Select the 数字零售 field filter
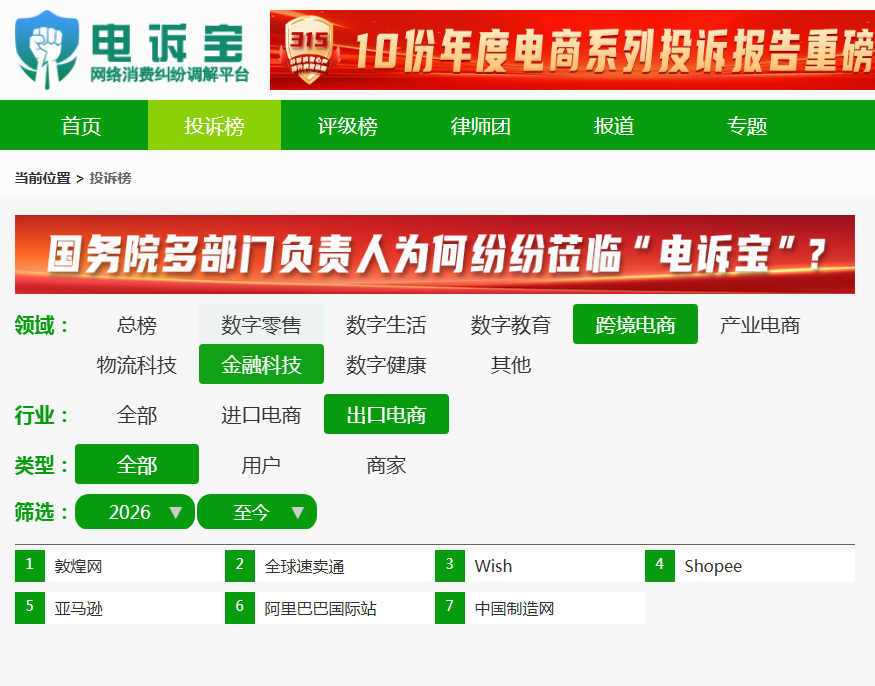 click(261, 324)
